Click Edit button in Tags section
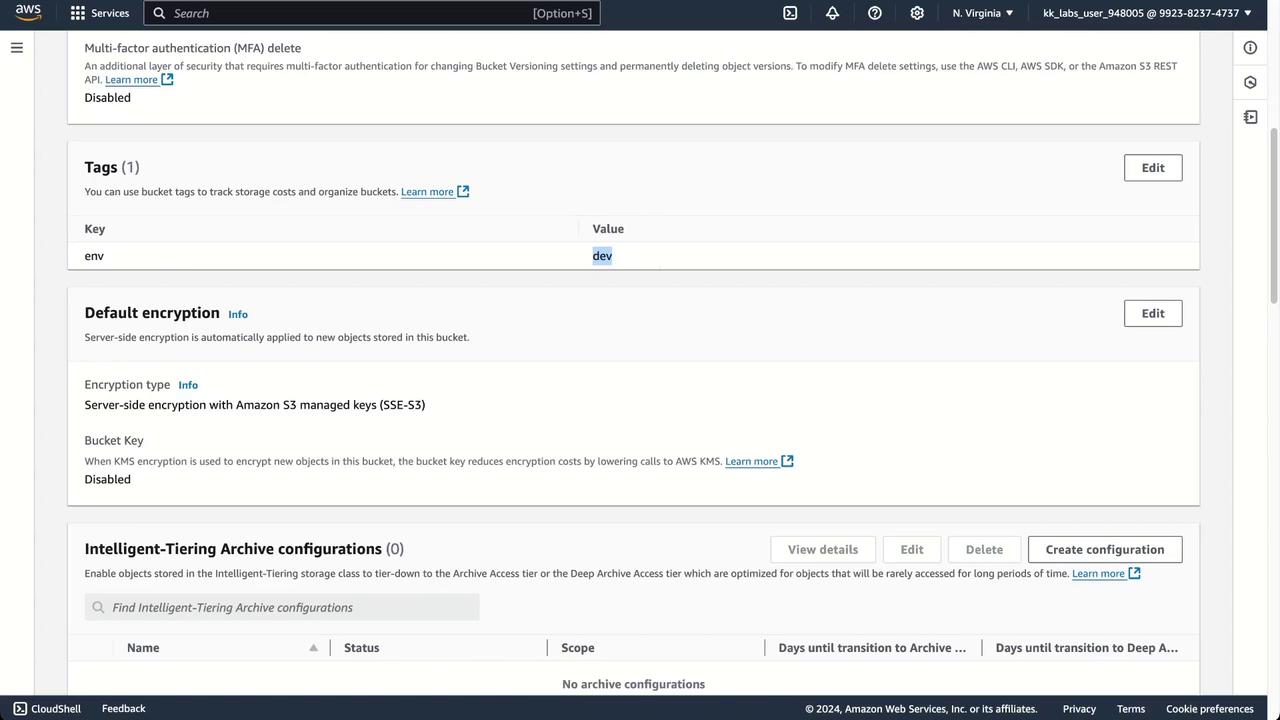The width and height of the screenshot is (1280, 720). 1153,168
